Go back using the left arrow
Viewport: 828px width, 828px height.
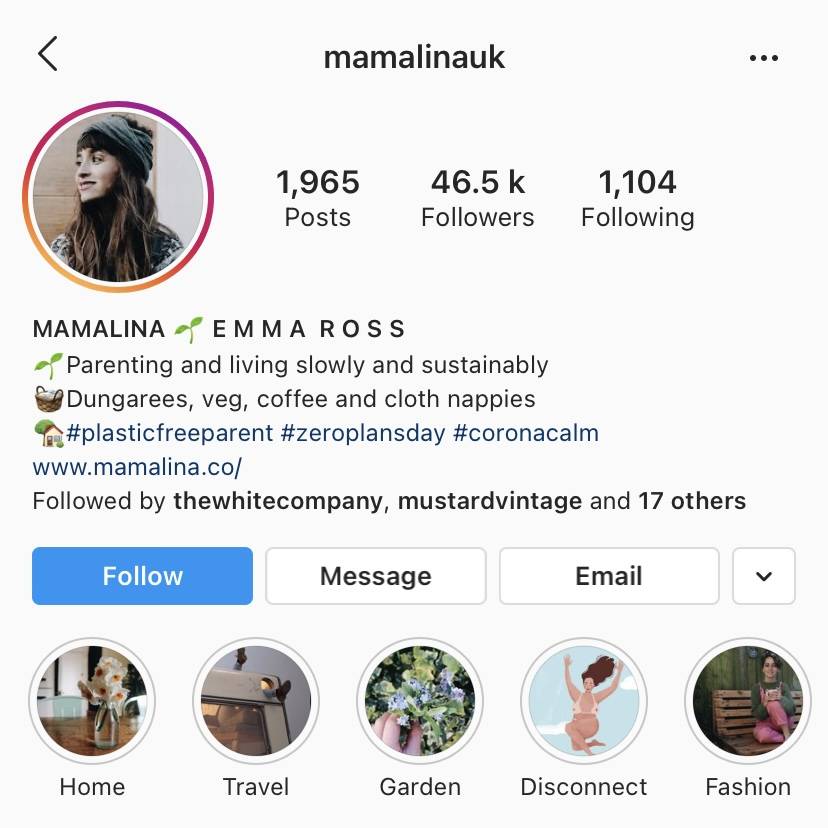pos(48,54)
